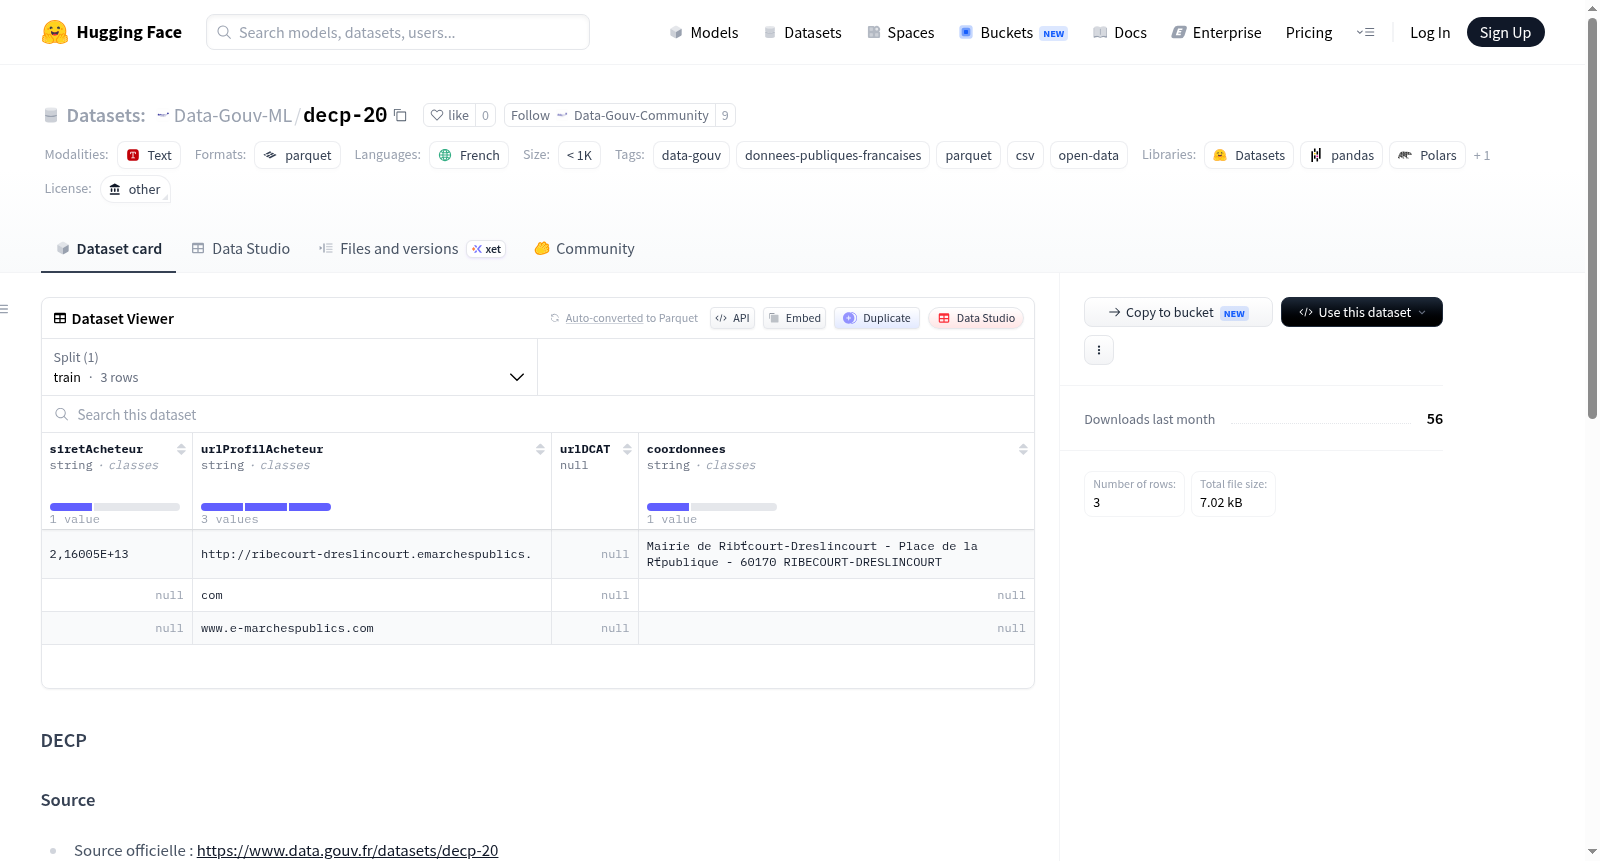Copy the dataset name with the copy icon
The width and height of the screenshot is (1600, 861).
(x=400, y=115)
